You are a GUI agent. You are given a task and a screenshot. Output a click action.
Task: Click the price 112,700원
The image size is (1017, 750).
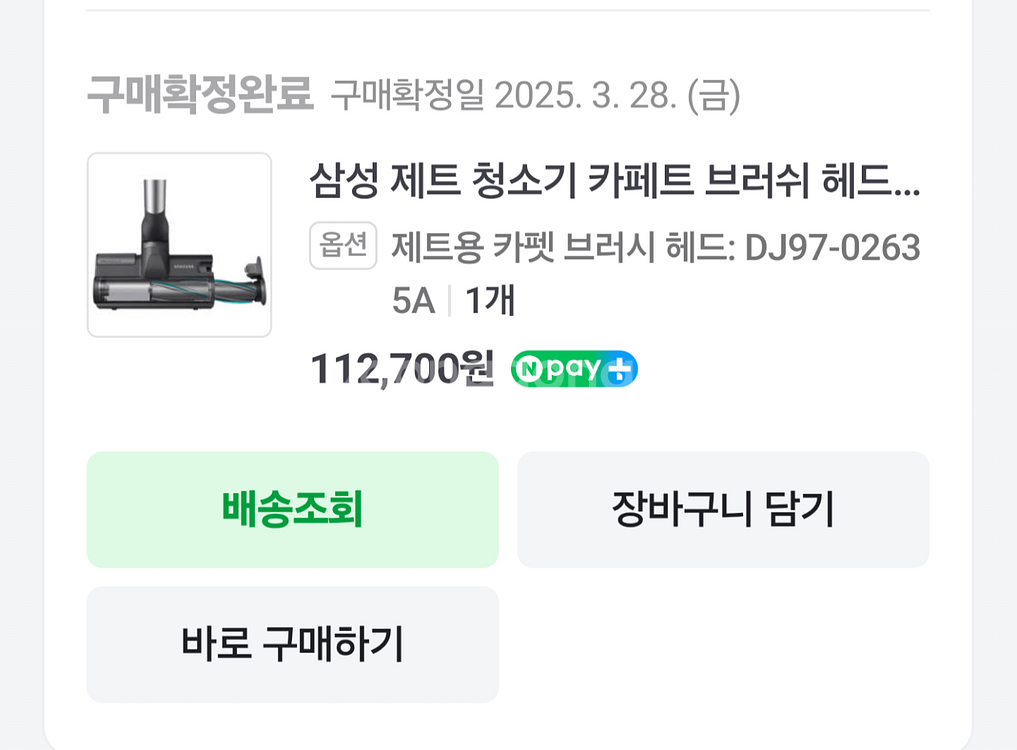(398, 368)
